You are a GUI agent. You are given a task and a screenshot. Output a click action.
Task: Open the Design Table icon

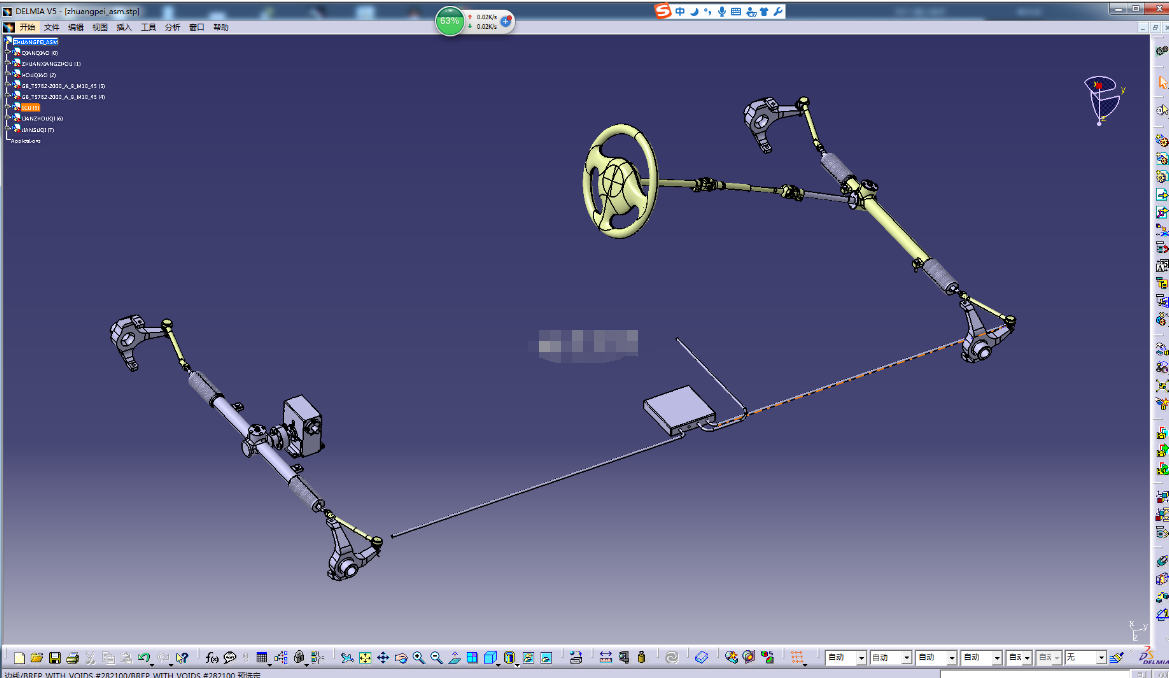[262, 658]
